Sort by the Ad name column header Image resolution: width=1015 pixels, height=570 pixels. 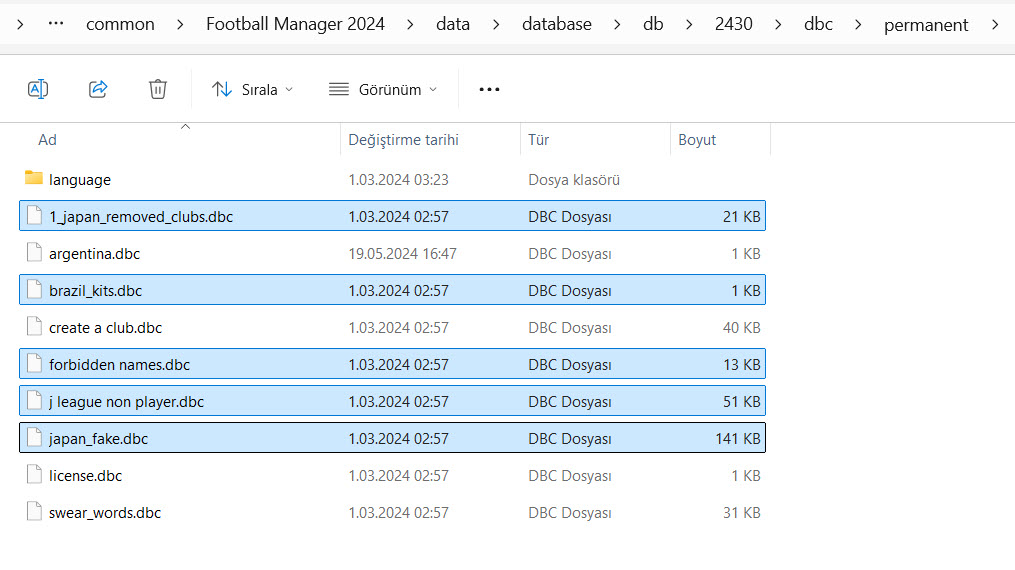point(48,140)
